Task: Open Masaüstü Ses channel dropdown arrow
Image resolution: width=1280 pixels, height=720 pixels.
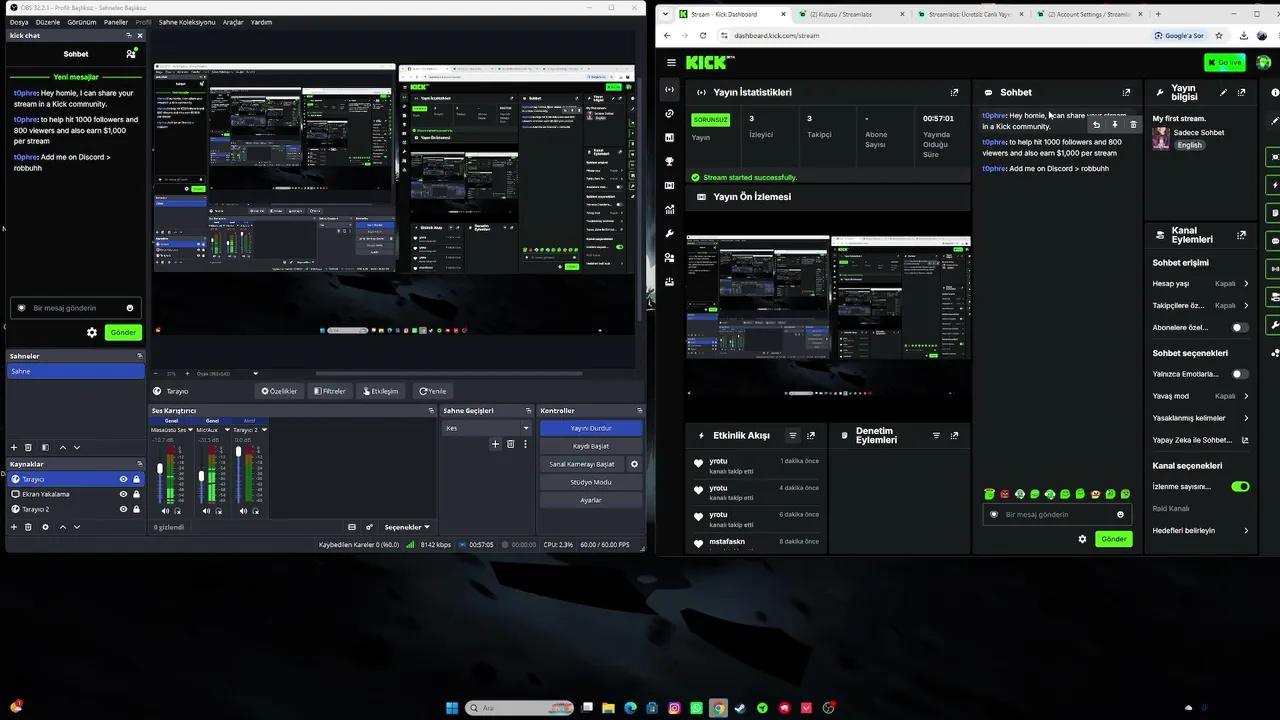Action: click(x=190, y=430)
